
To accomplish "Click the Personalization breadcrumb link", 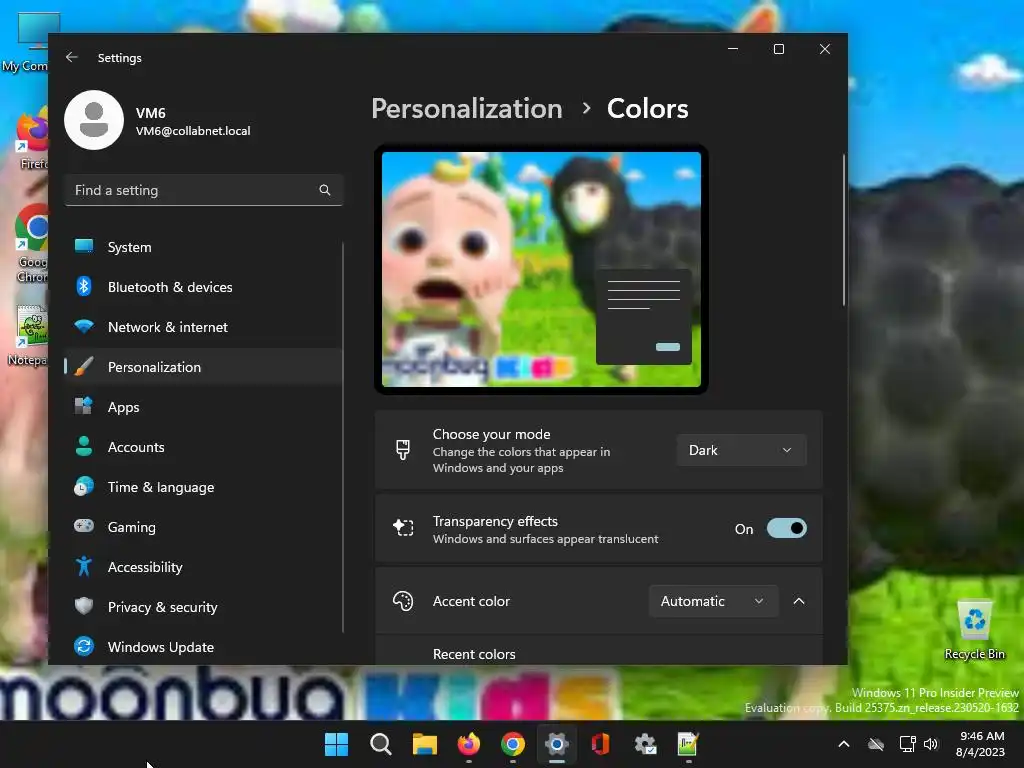I will pos(466,108).
